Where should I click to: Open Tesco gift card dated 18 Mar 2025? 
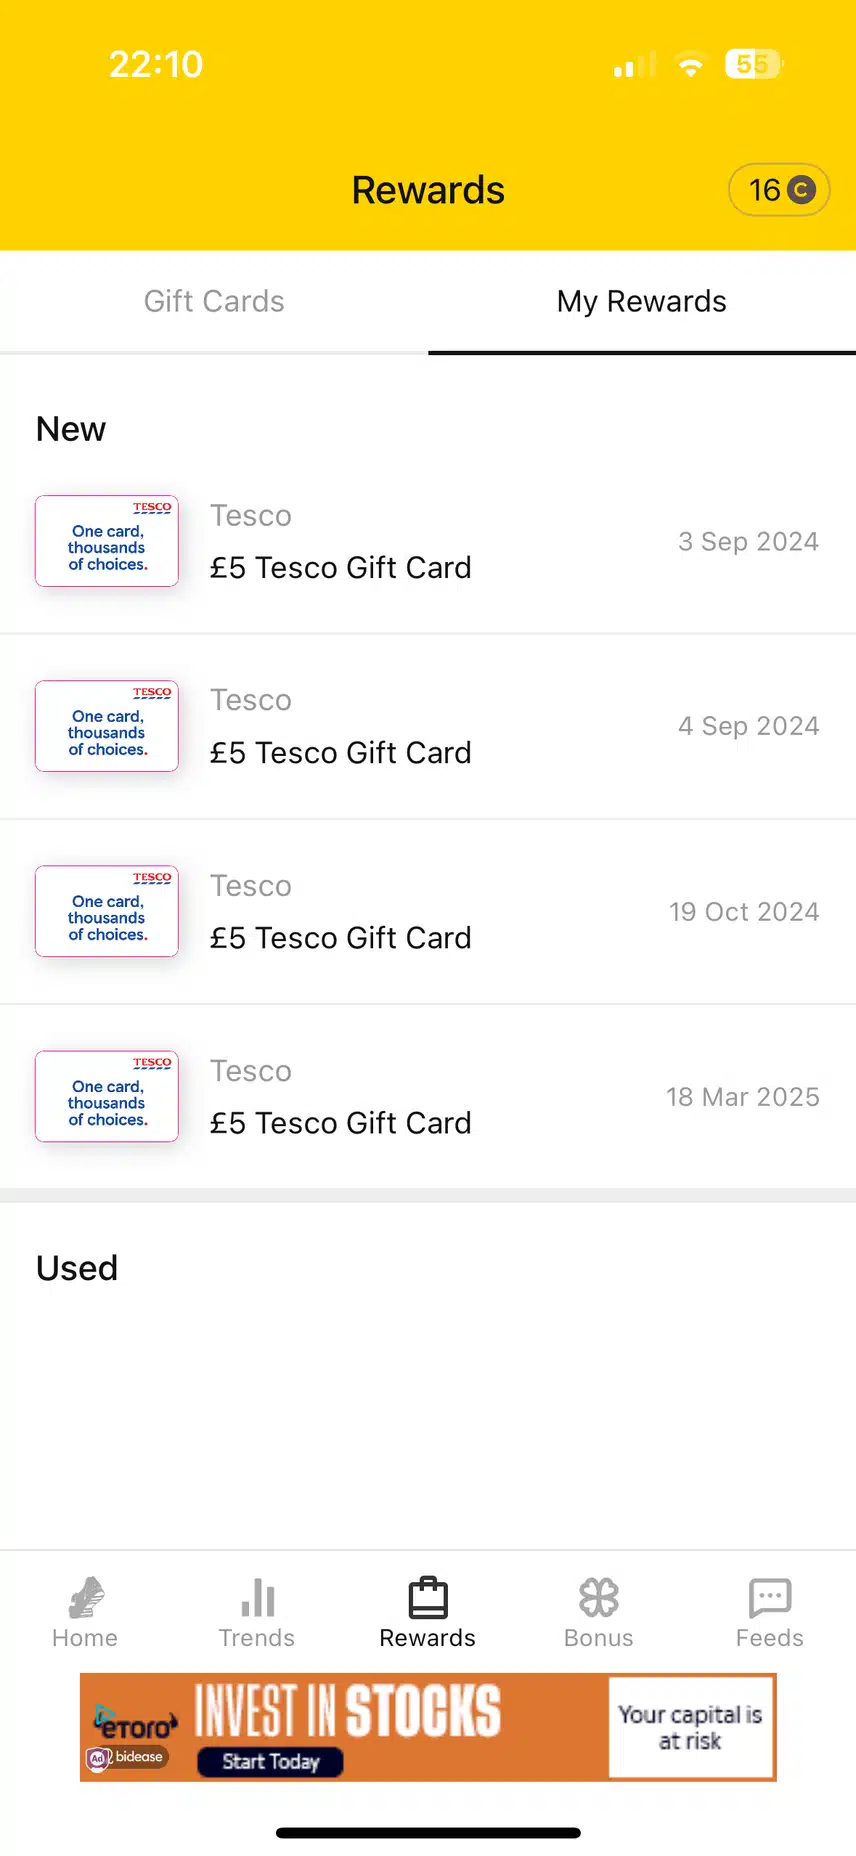(x=428, y=1097)
